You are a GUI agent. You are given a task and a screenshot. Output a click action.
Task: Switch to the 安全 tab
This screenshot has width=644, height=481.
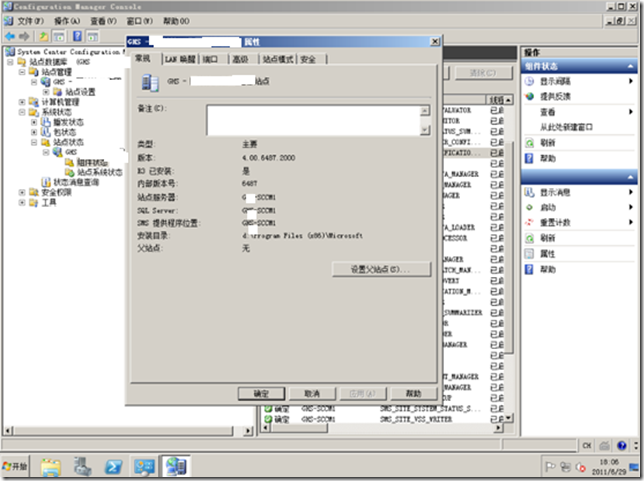tap(308, 60)
